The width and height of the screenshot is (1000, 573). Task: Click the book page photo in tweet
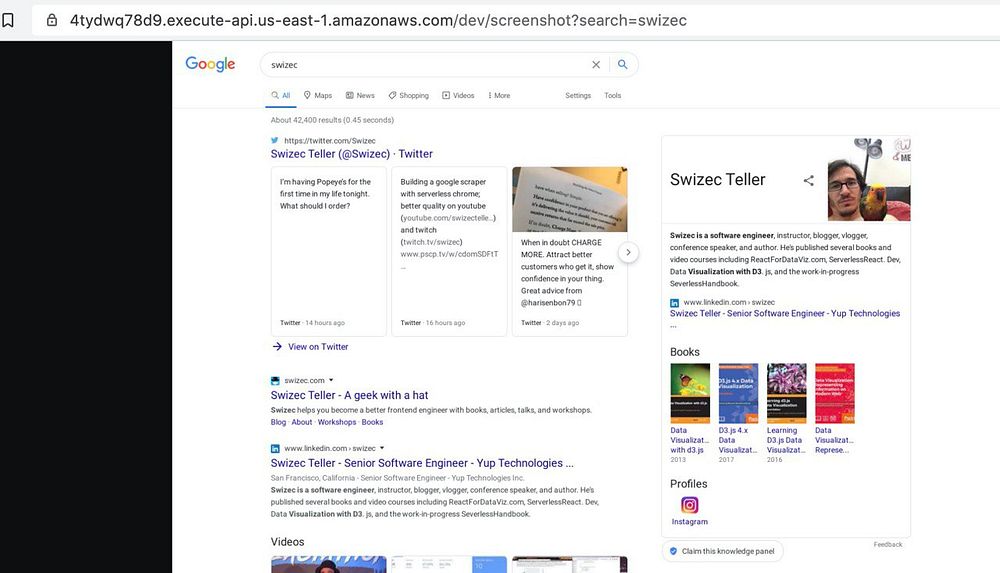click(570, 199)
